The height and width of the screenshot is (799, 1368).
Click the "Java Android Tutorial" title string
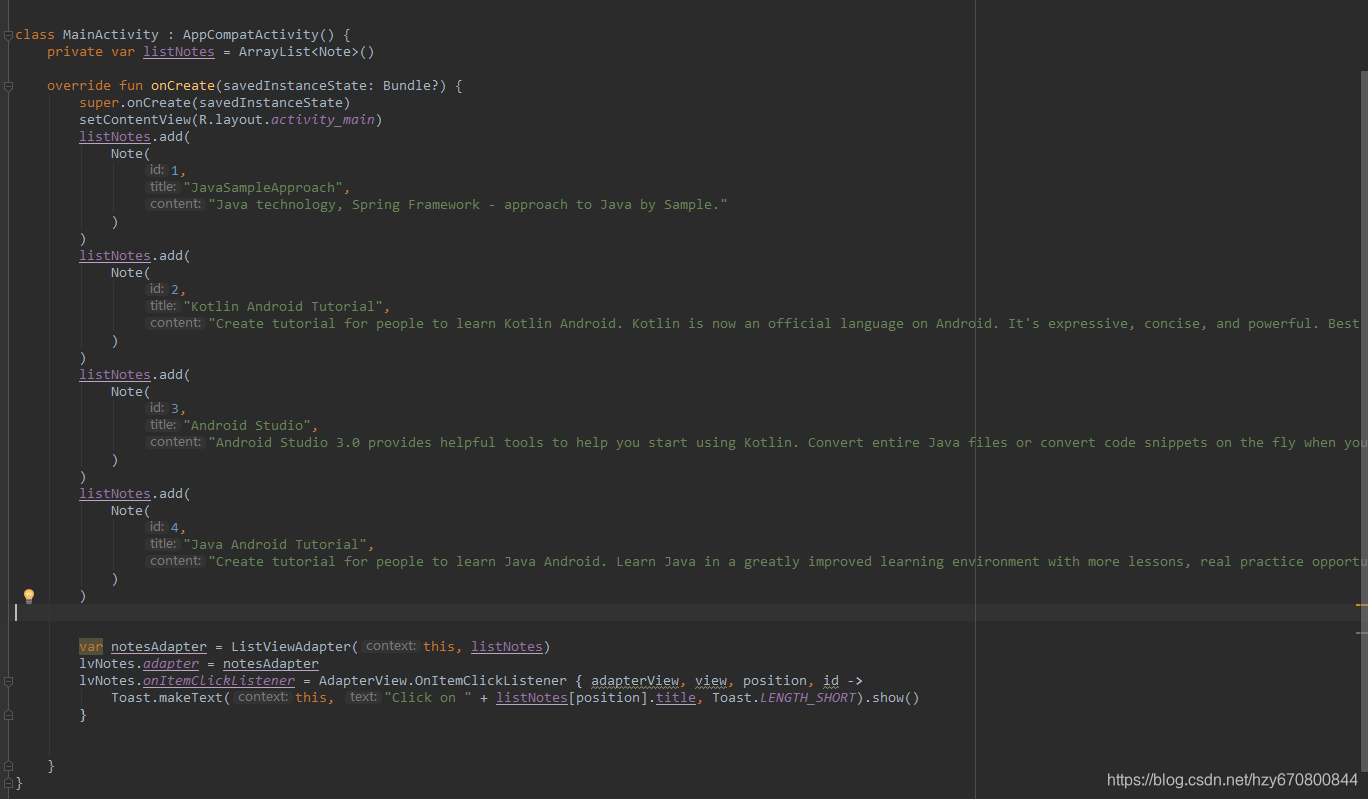[275, 545]
